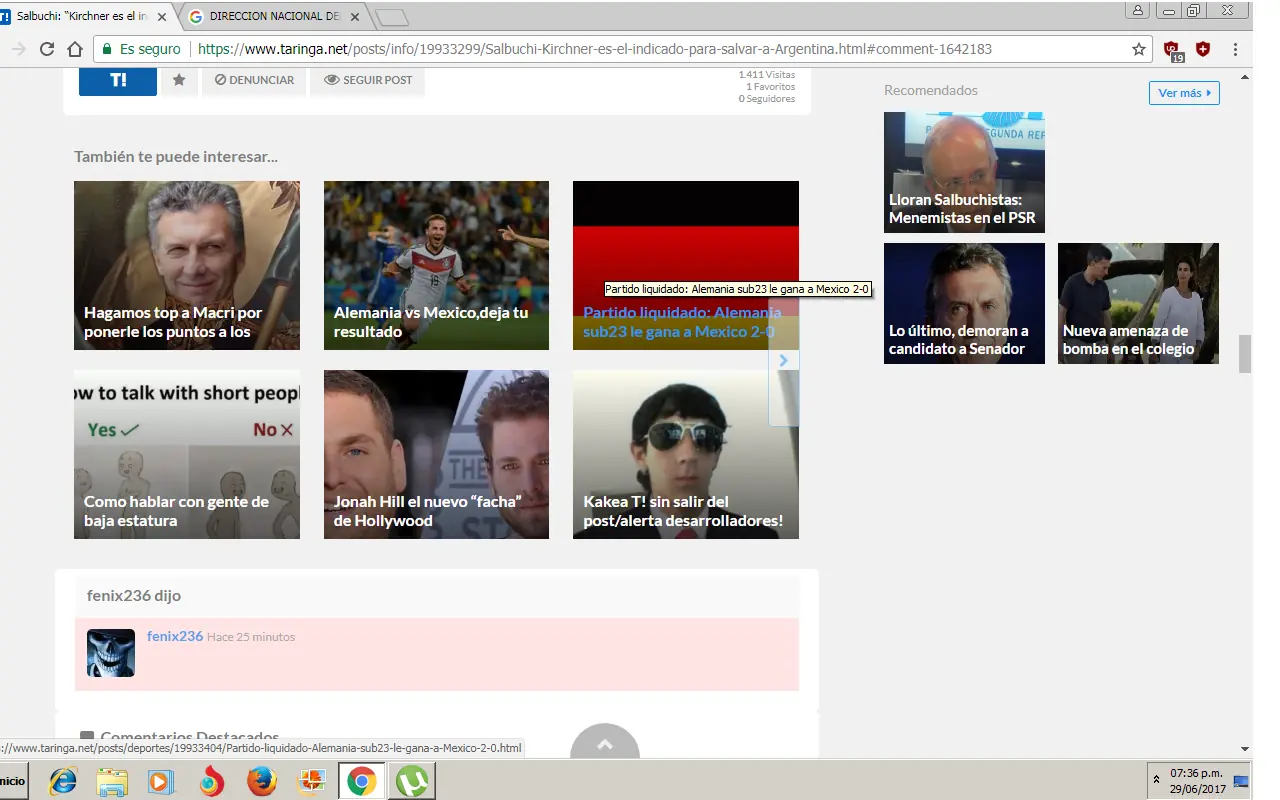Add post to favorites with star button
This screenshot has width=1280, height=800.
point(179,80)
